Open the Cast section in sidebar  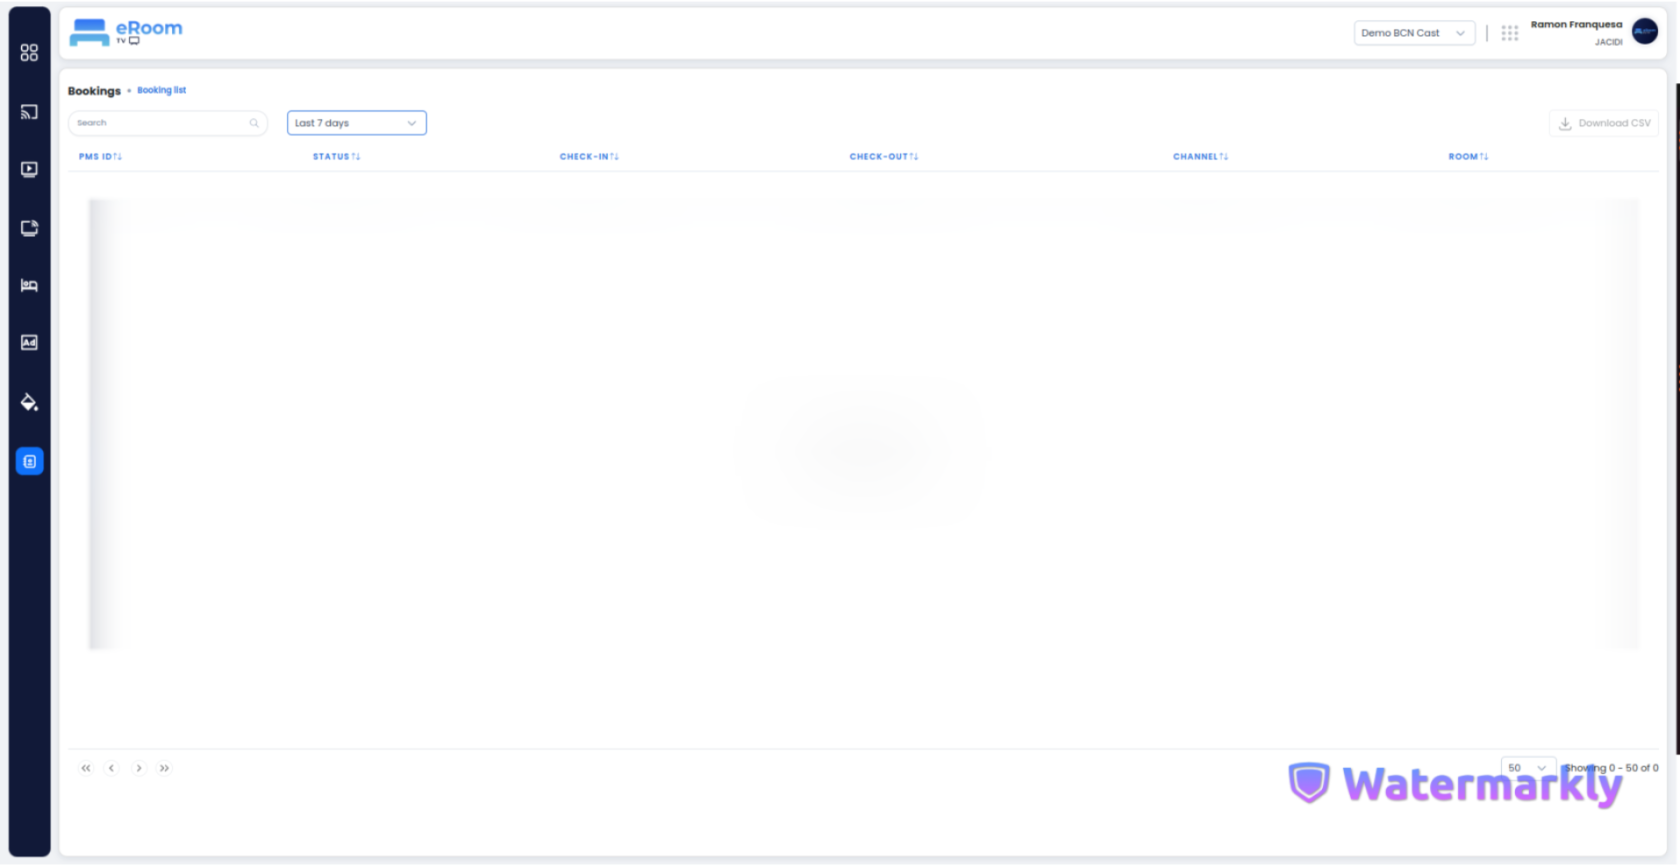point(29,112)
